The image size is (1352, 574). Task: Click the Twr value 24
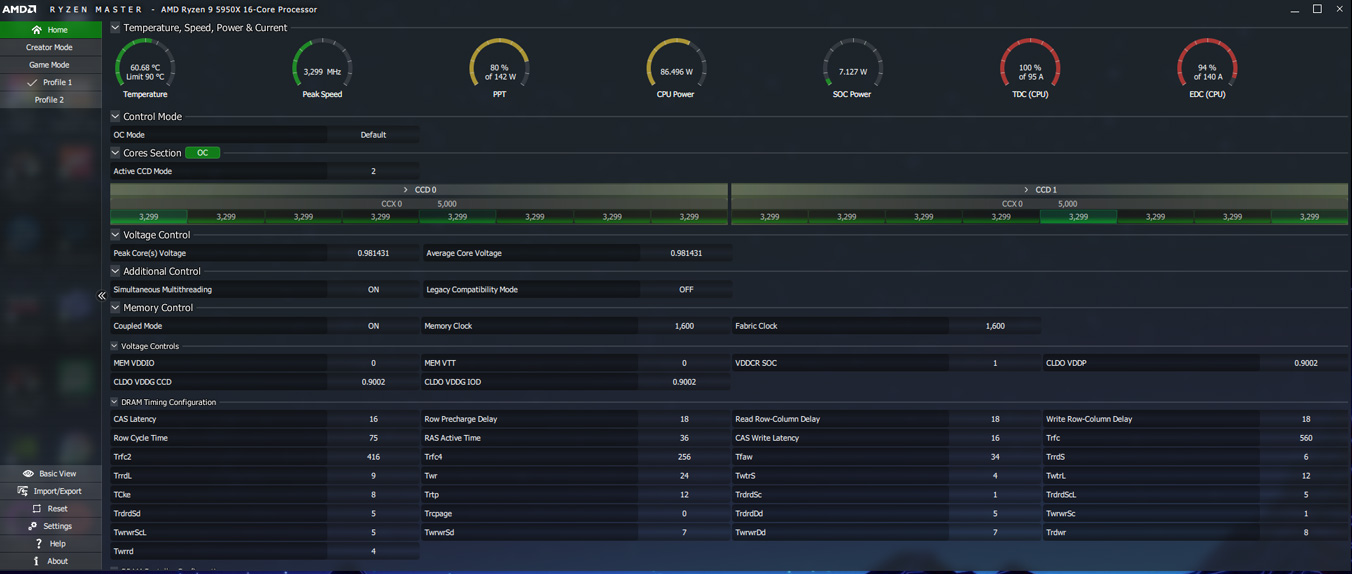click(x=684, y=476)
